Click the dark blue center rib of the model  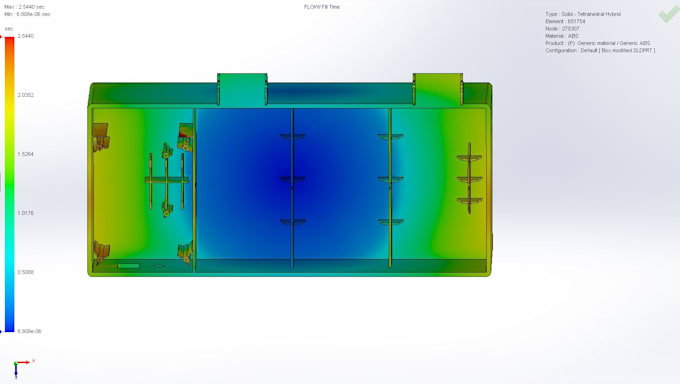(x=292, y=187)
